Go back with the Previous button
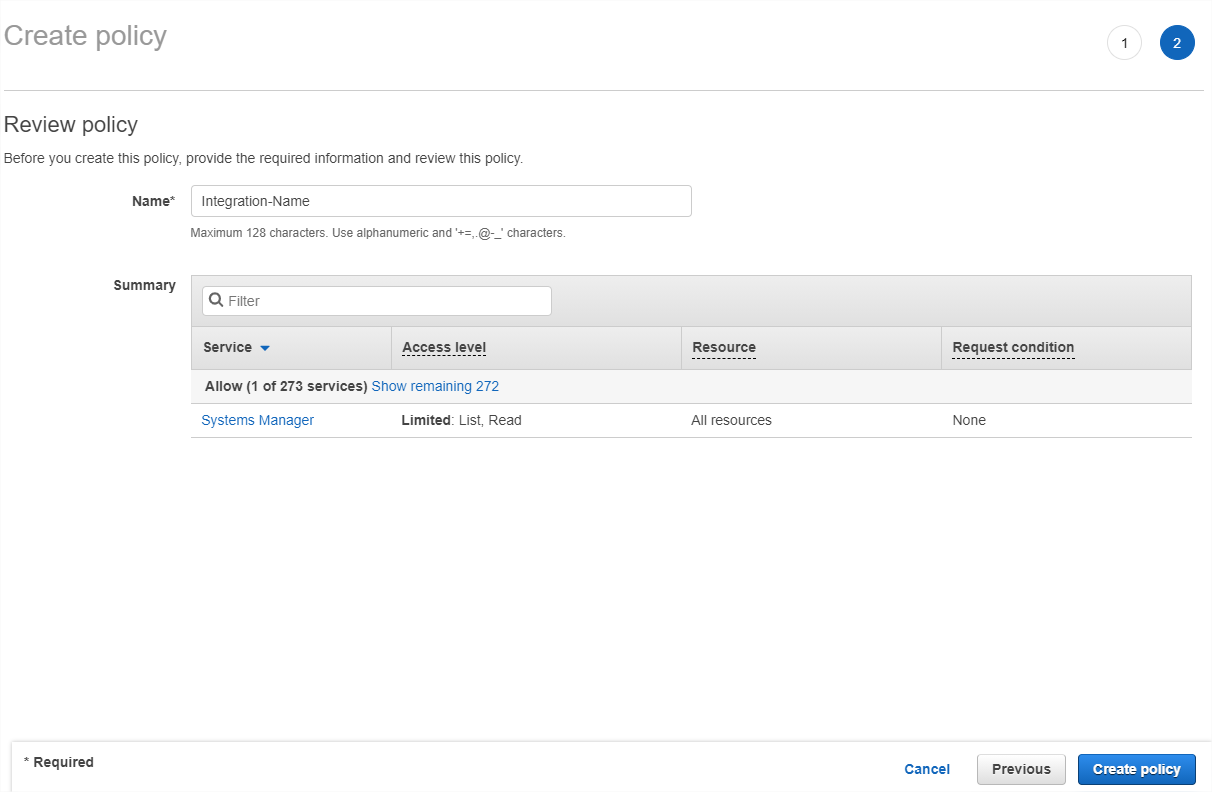This screenshot has width=1212, height=792. tap(1021, 769)
